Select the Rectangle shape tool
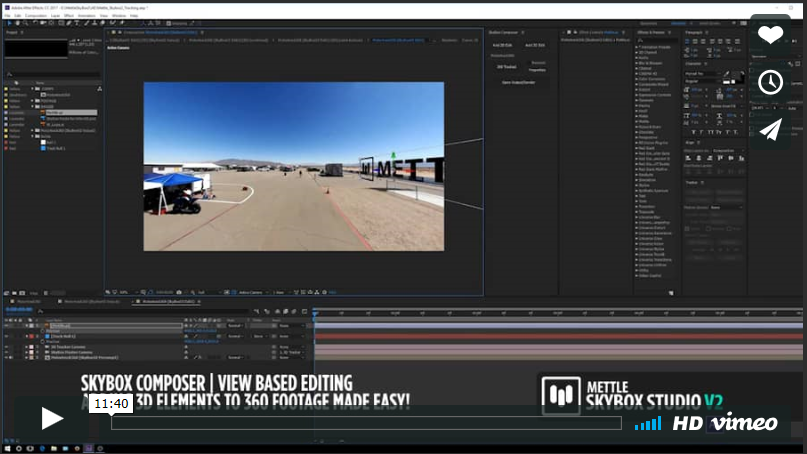This screenshot has width=807, height=454. (x=61, y=23)
